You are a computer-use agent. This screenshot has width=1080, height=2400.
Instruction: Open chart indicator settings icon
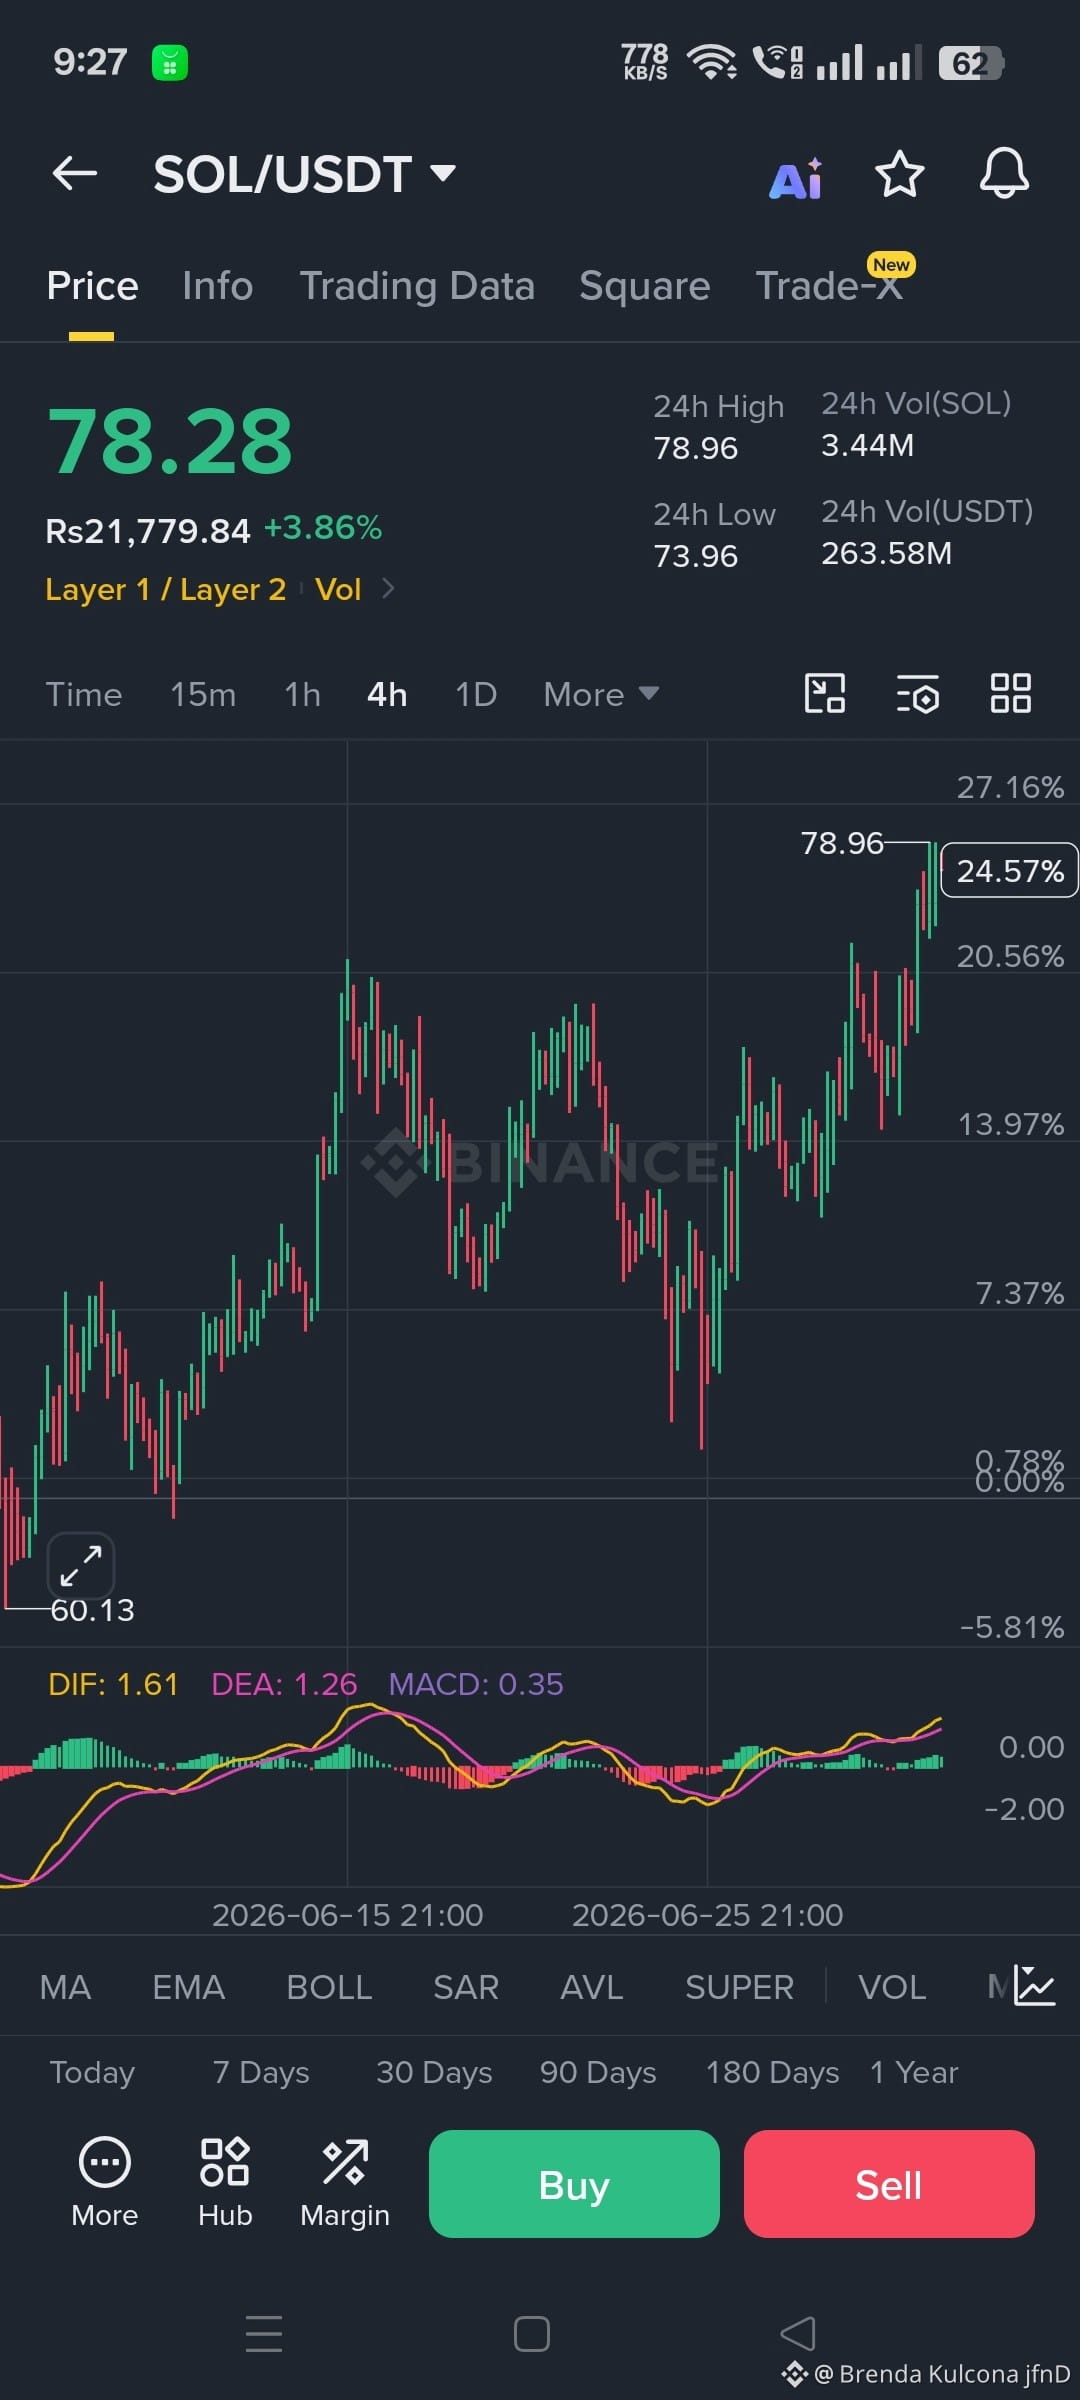[x=917, y=693]
